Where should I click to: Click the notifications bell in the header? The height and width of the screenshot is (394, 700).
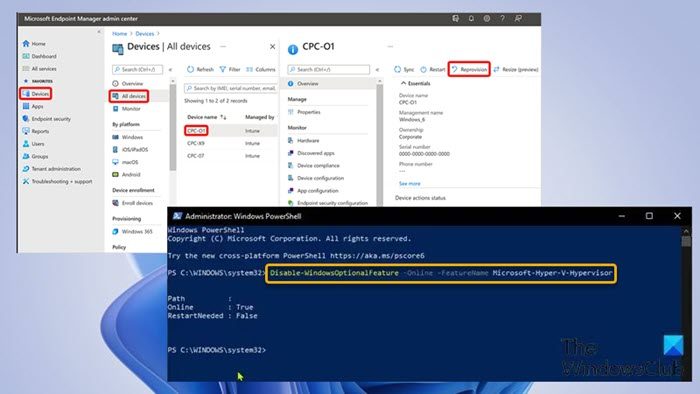pyautogui.click(x=471, y=18)
